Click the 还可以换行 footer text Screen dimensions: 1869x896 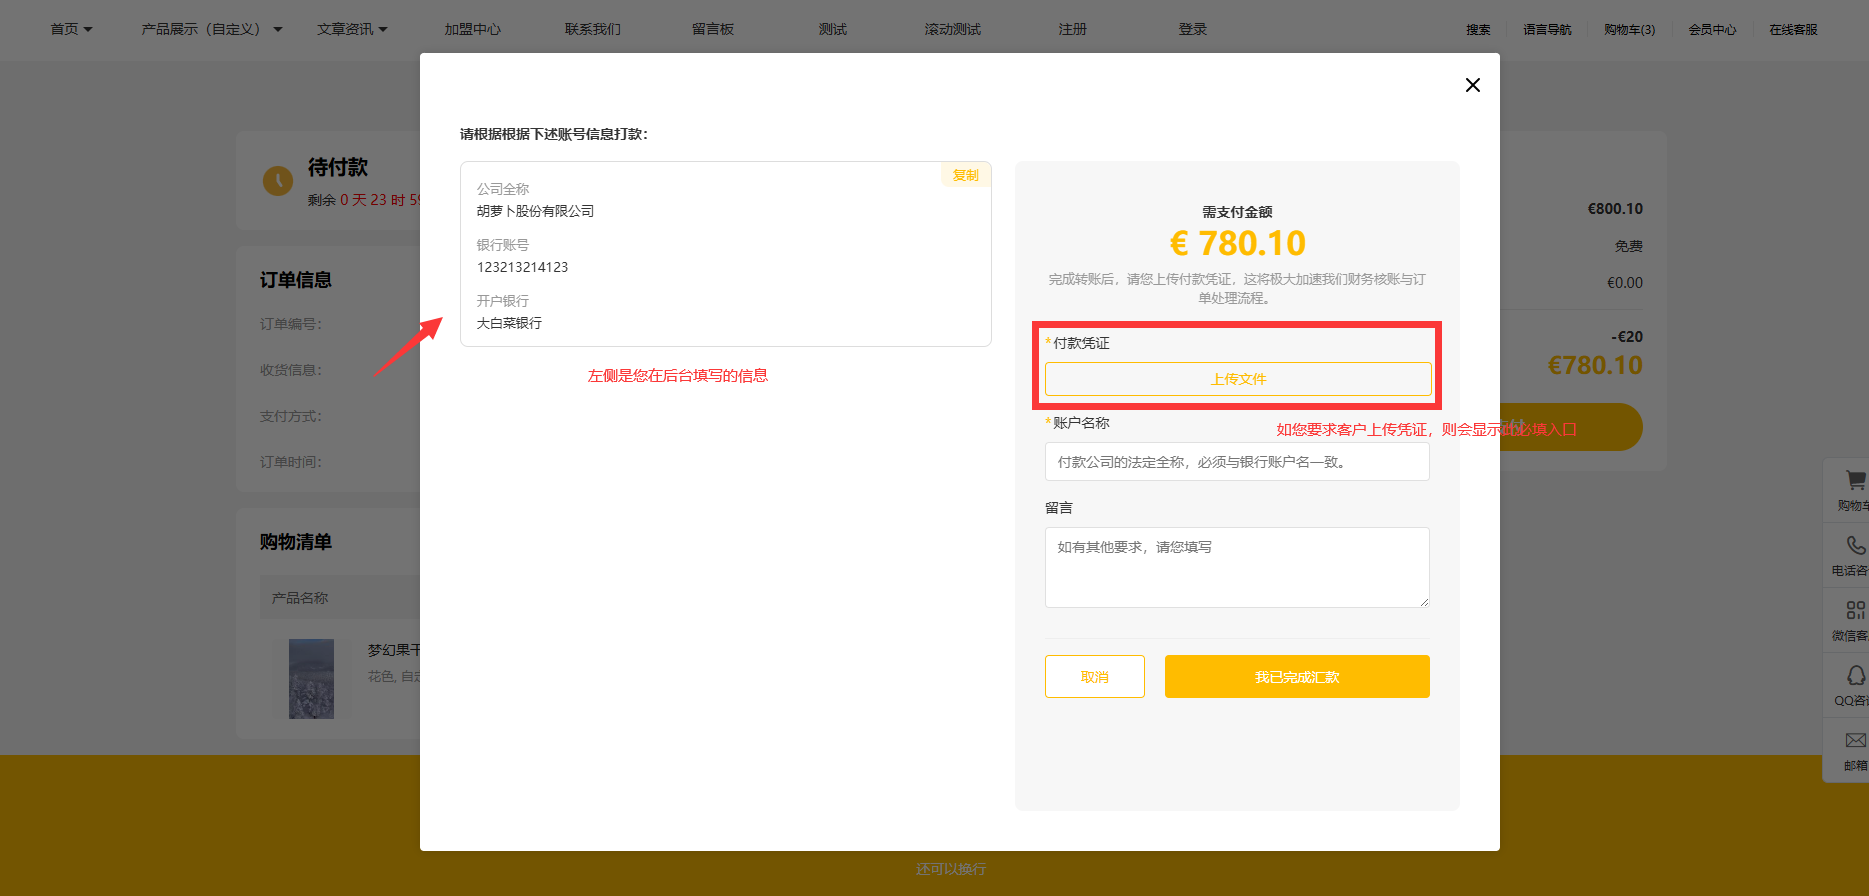pos(951,869)
